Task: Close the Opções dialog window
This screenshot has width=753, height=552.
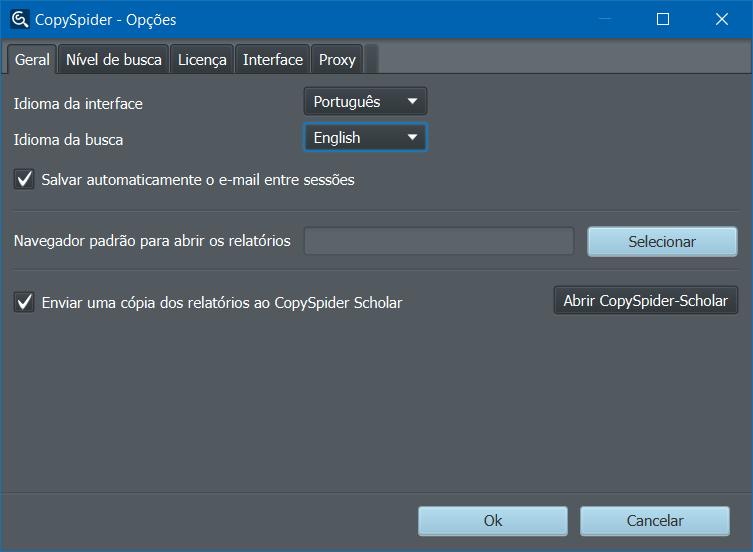Action: tap(722, 19)
